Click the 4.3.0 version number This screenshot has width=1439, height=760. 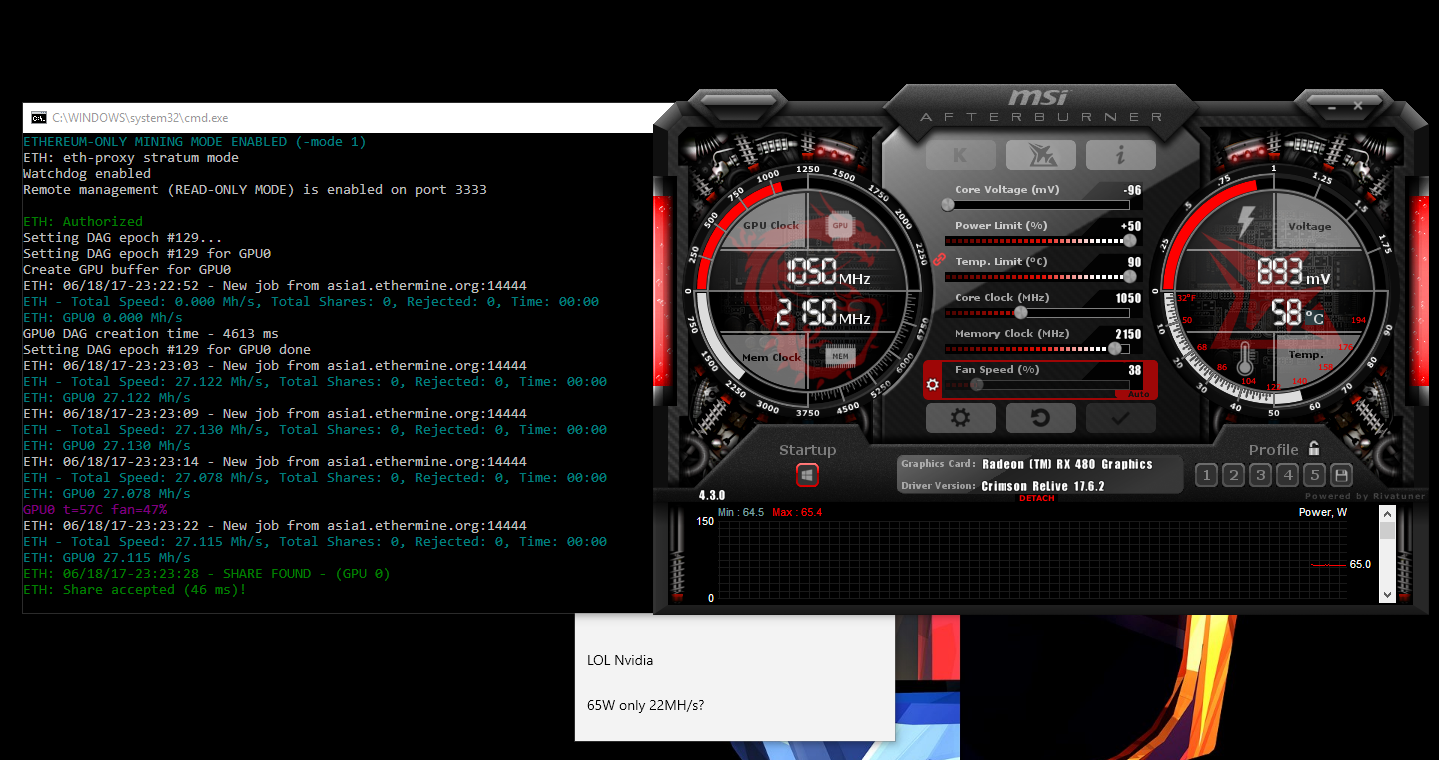tap(712, 496)
